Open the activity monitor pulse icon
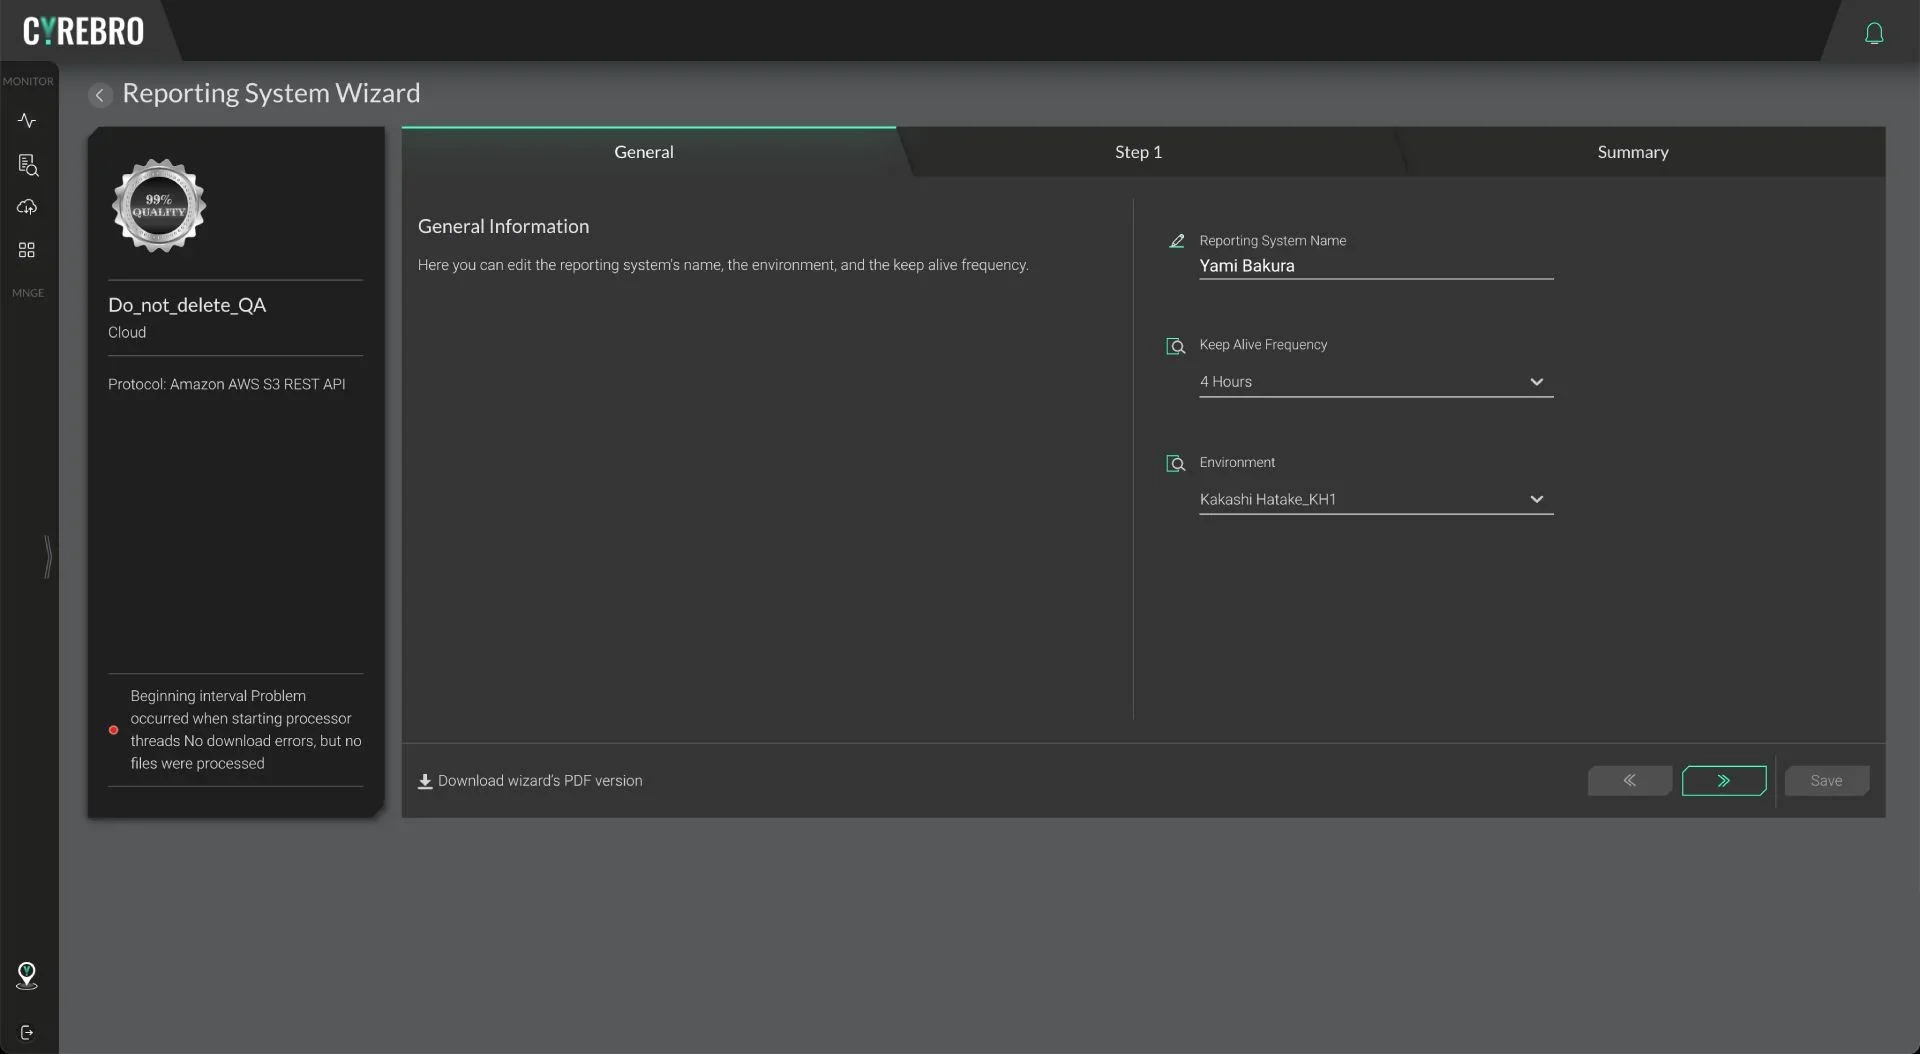This screenshot has width=1920, height=1054. (x=27, y=121)
